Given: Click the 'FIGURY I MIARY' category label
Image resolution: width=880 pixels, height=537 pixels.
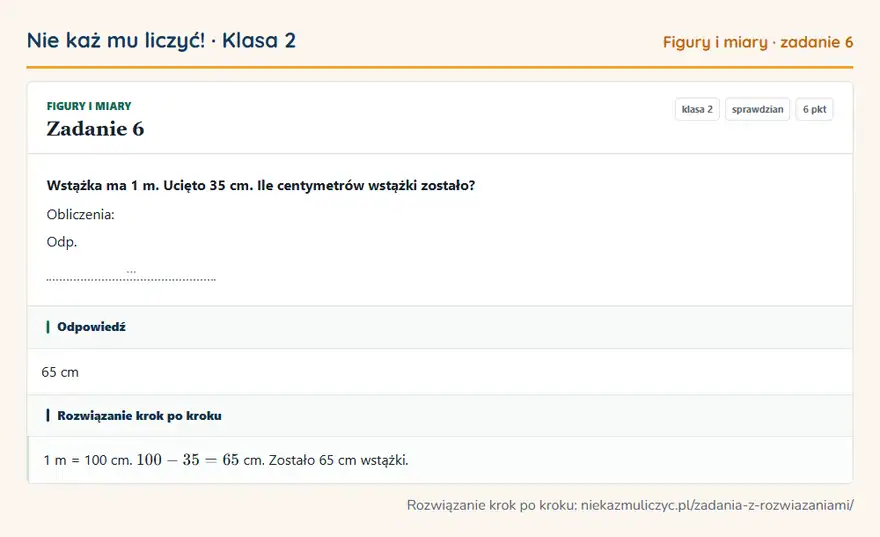Looking at the screenshot, I should coord(89,106).
